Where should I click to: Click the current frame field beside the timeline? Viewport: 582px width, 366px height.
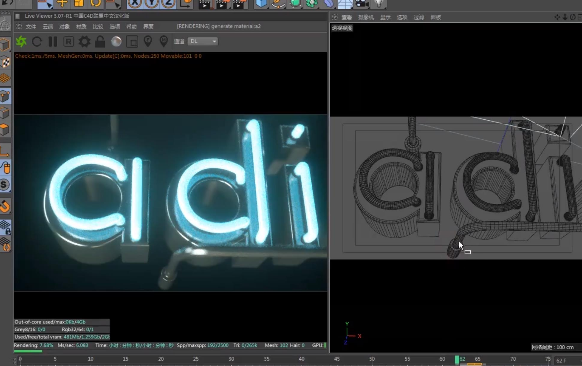click(565, 360)
